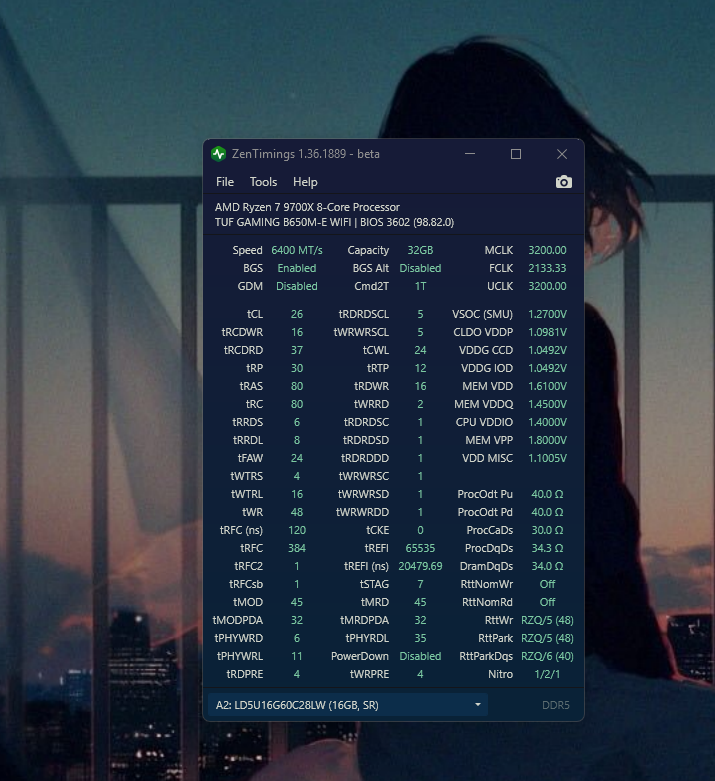Click the 32GB capacity value
The width and height of the screenshot is (715, 781).
tap(420, 250)
